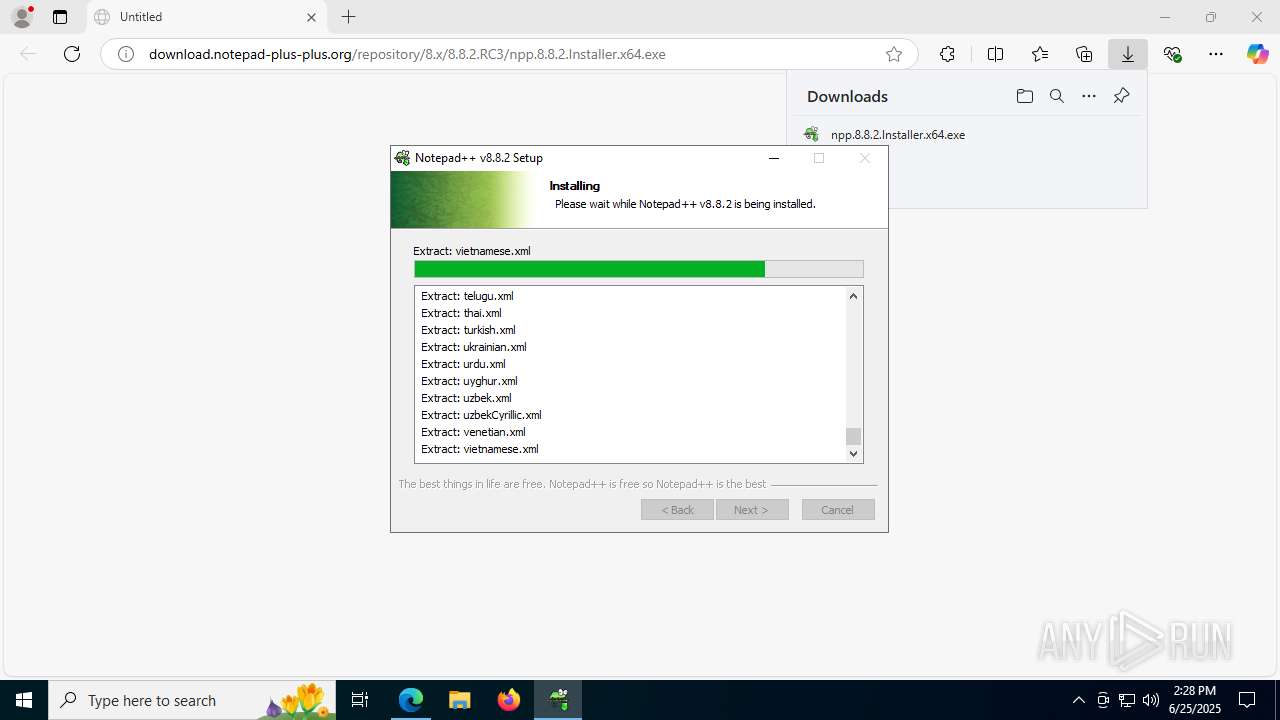Viewport: 1280px width, 720px height.
Task: Open Browser essentials heart icon
Action: (1173, 54)
